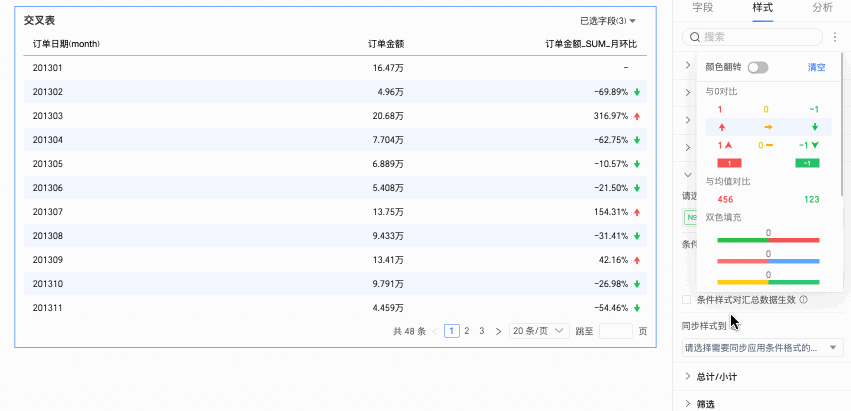Choose the green down arrow icon style
The width and height of the screenshot is (851, 411).
pos(815,127)
